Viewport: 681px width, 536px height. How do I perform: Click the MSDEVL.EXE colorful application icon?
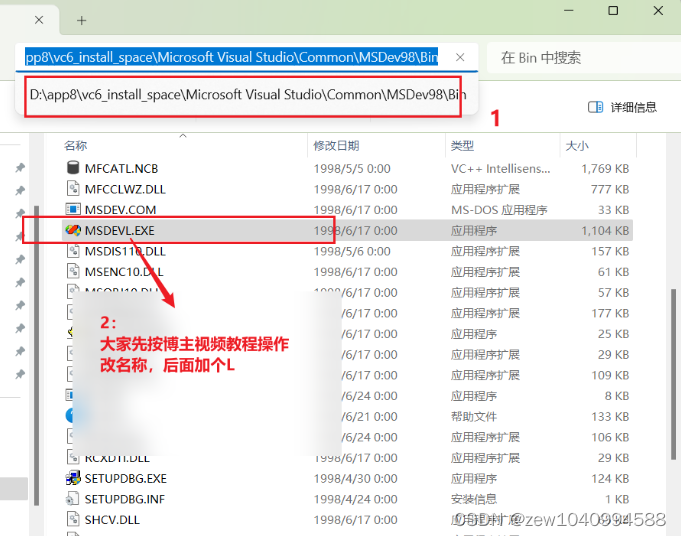click(x=73, y=230)
